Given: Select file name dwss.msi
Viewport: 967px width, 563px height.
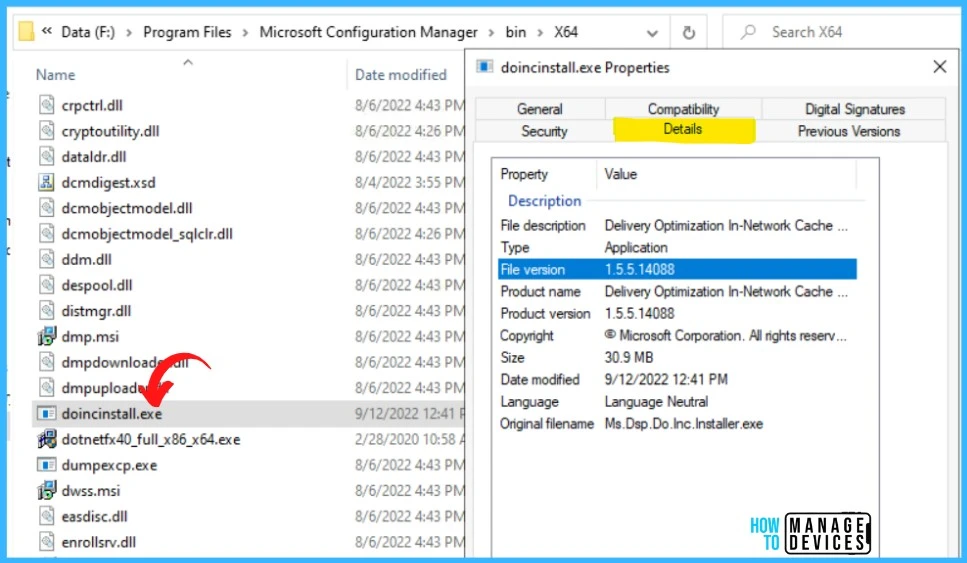Looking at the screenshot, I should 91,491.
